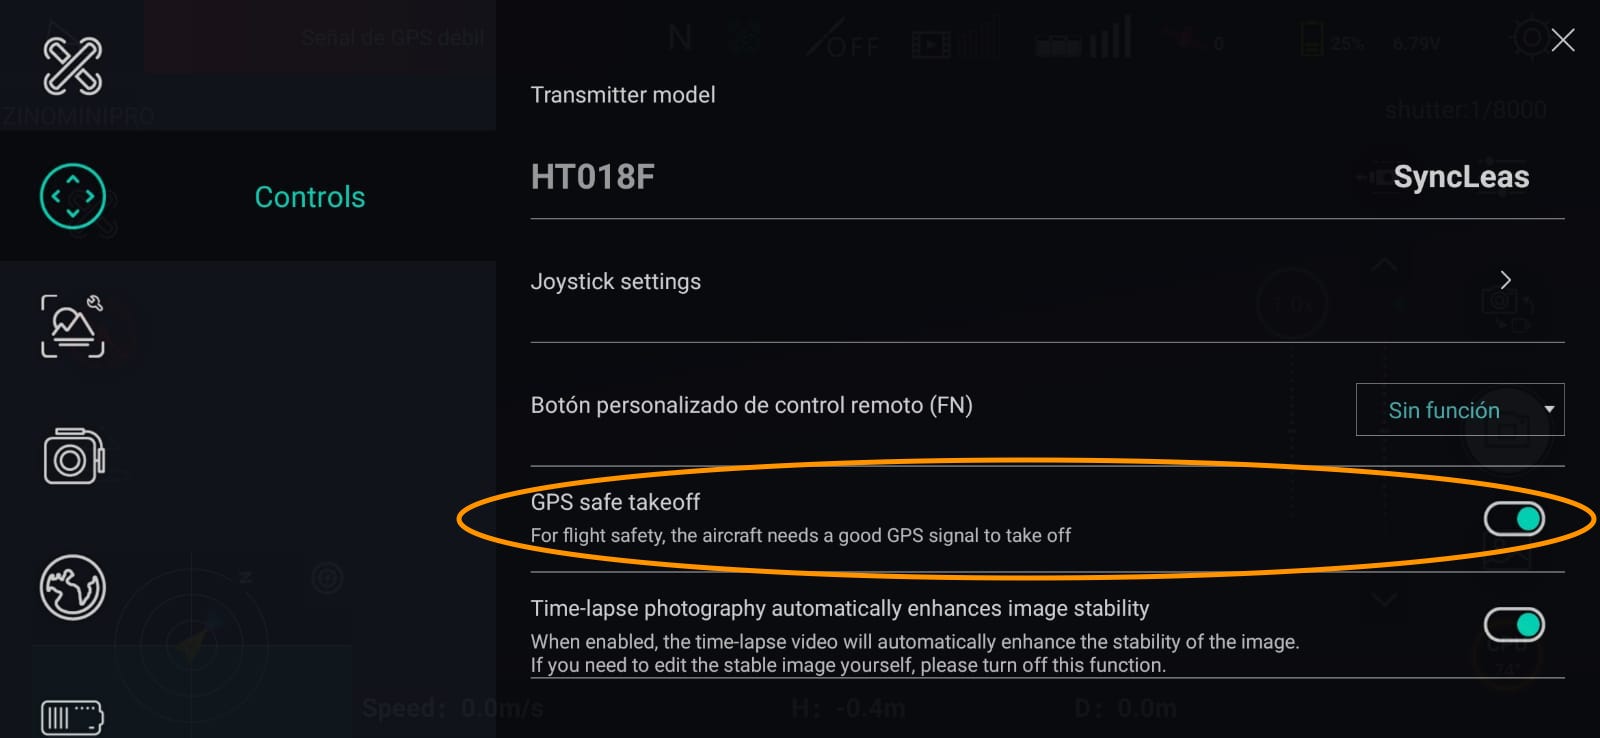1600x738 pixels.
Task: Expand Joystick settings with the chevron
Action: pos(1504,281)
